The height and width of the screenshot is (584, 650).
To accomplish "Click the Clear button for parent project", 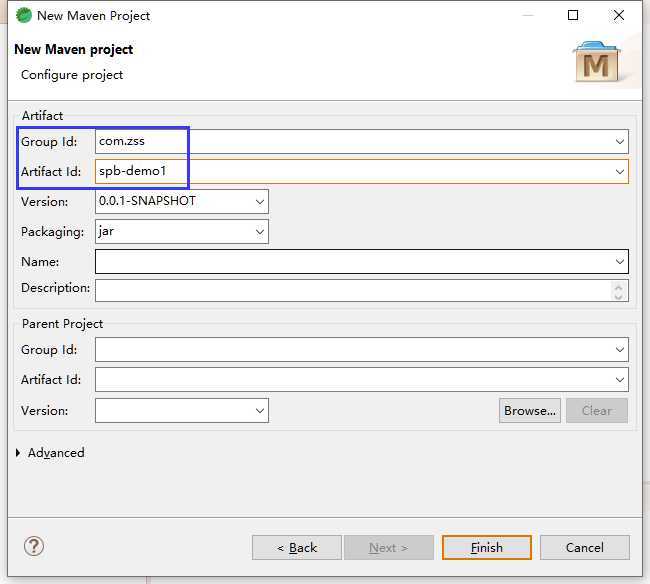I will tap(597, 411).
